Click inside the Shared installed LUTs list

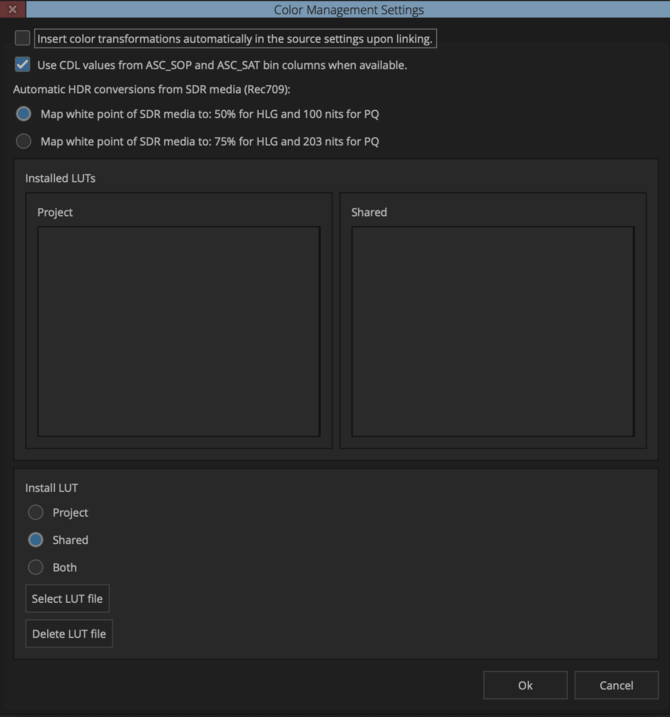tap(493, 332)
